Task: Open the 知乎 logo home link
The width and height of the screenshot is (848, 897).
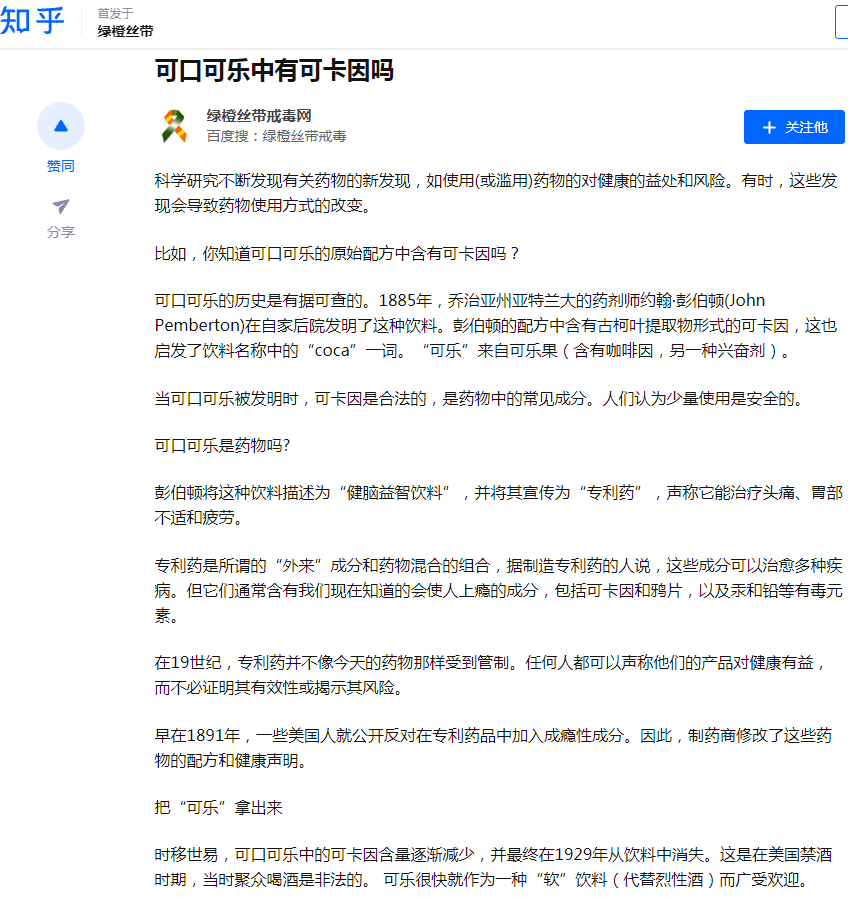Action: pyautogui.click(x=32, y=21)
